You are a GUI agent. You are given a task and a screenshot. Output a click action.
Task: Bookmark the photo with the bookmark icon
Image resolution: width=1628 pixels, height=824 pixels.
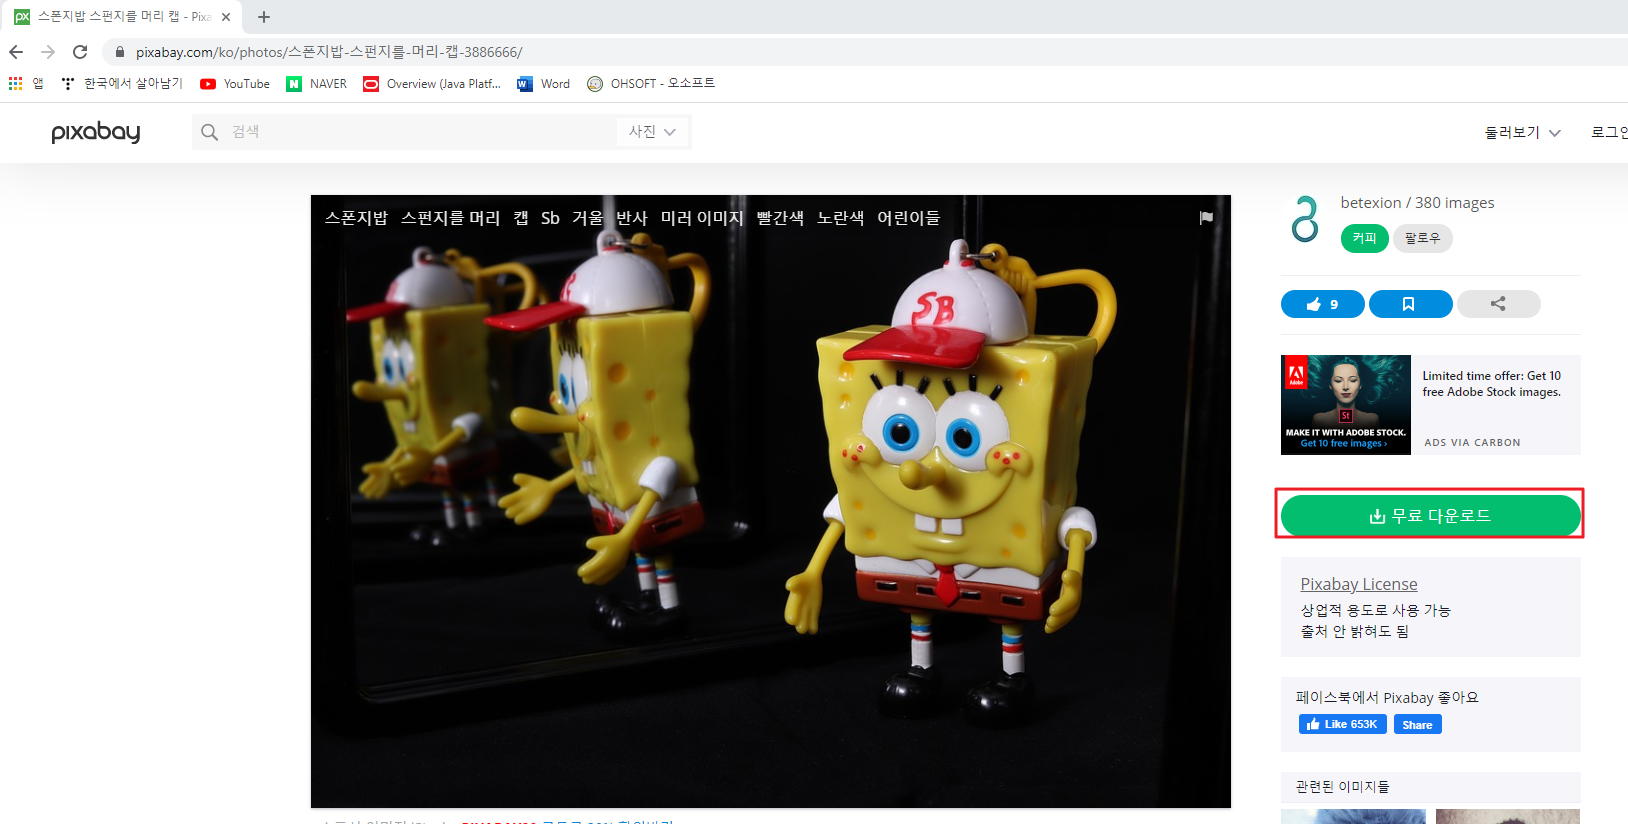click(1410, 304)
